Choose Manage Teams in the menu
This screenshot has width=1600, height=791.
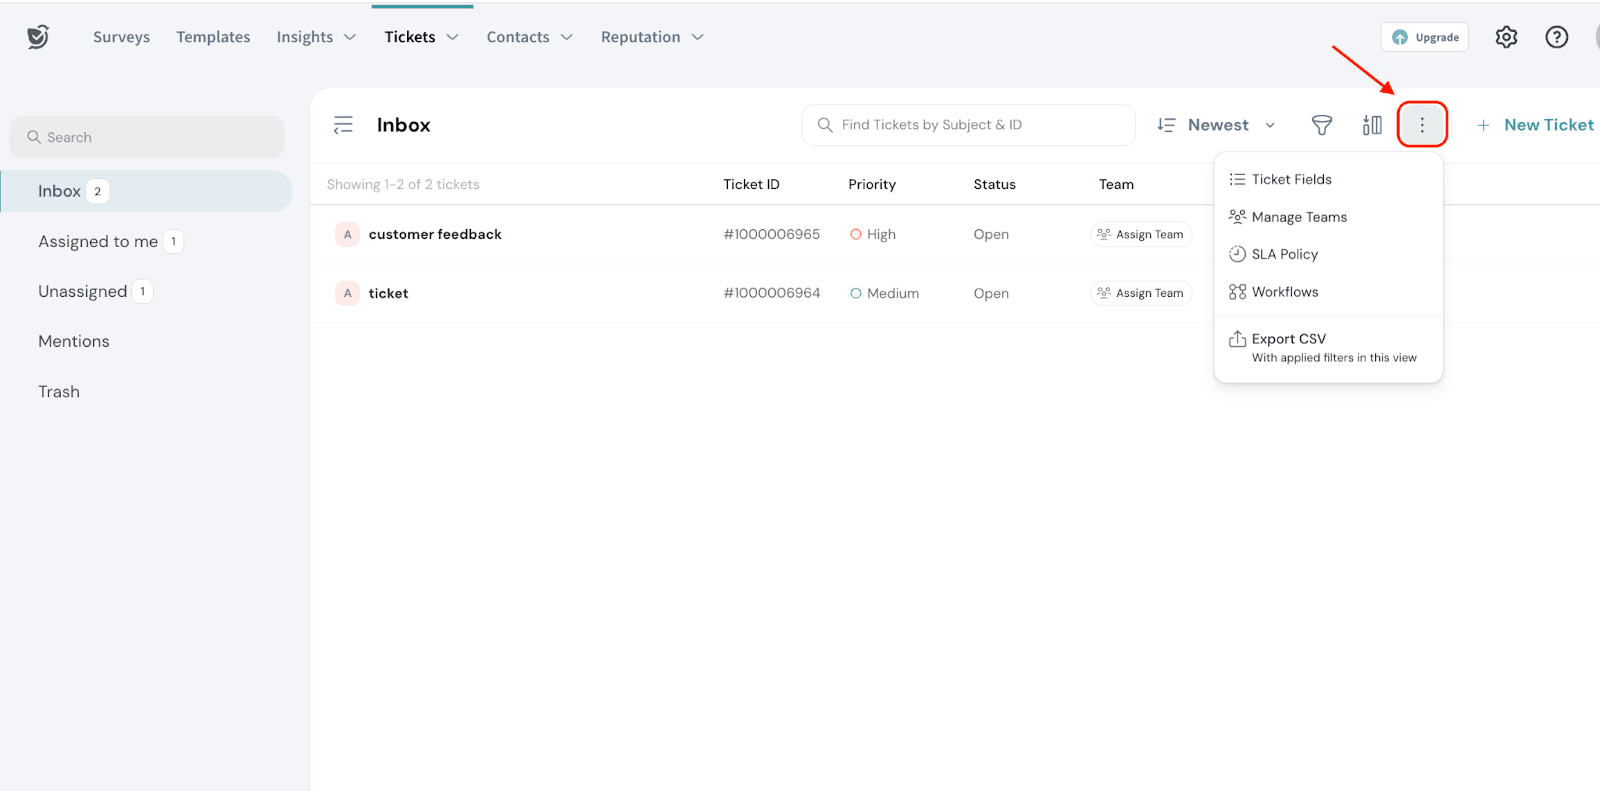pyautogui.click(x=1298, y=217)
